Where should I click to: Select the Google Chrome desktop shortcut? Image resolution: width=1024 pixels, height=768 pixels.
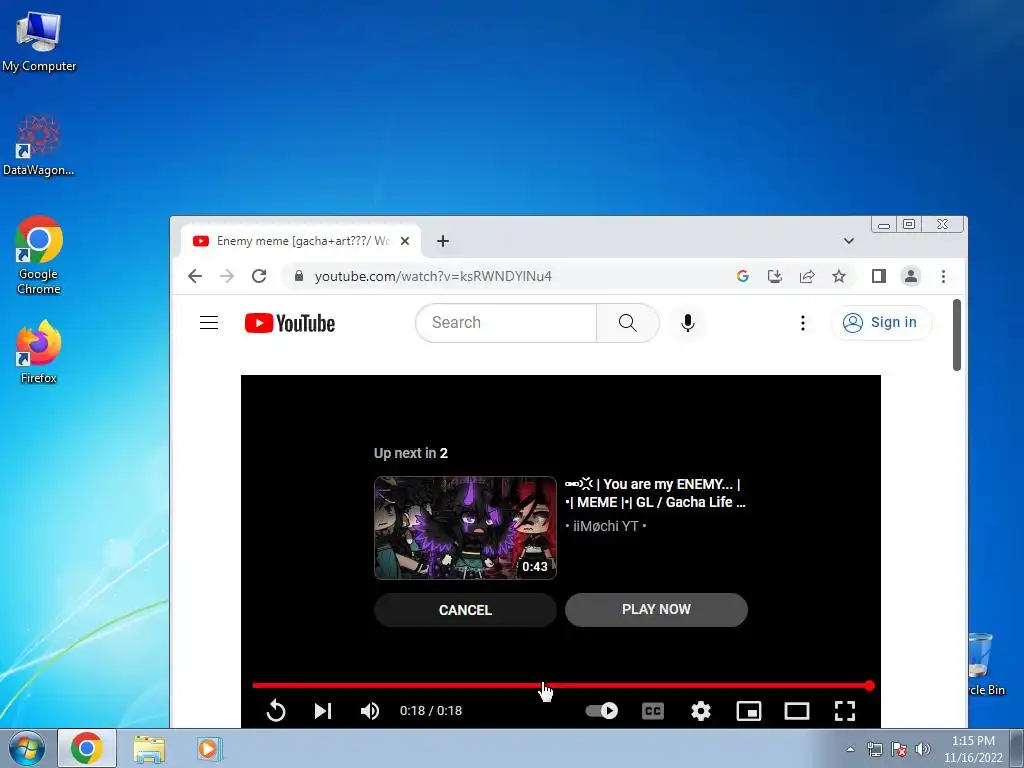click(x=39, y=255)
